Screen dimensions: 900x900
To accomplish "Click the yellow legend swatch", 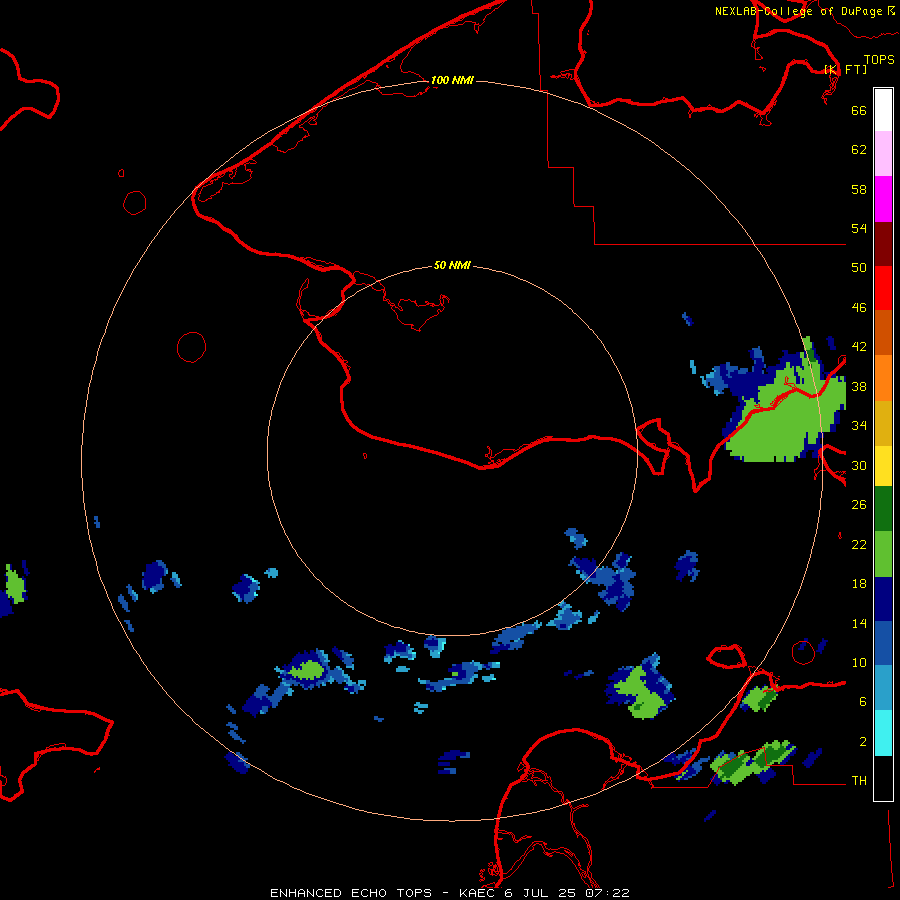I will [x=883, y=466].
